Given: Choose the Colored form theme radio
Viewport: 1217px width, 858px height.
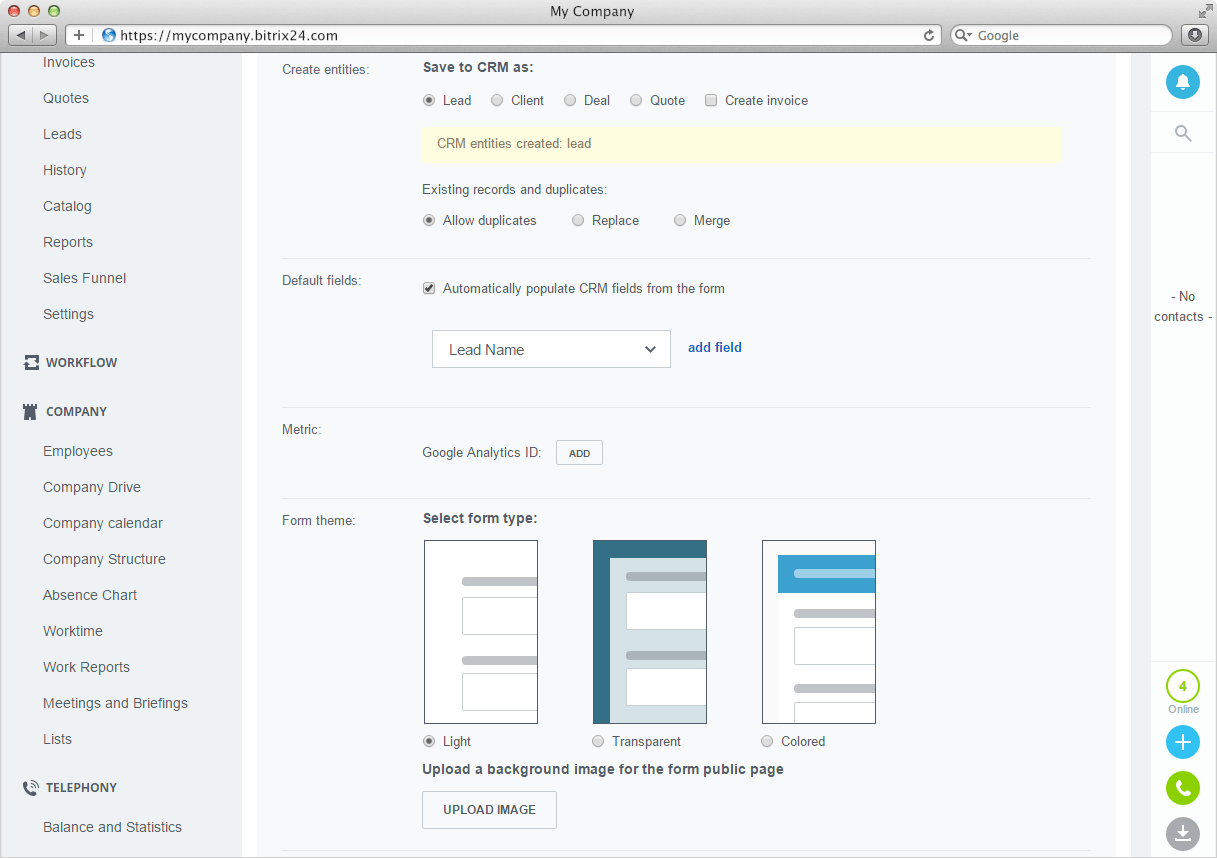Looking at the screenshot, I should pyautogui.click(x=767, y=741).
